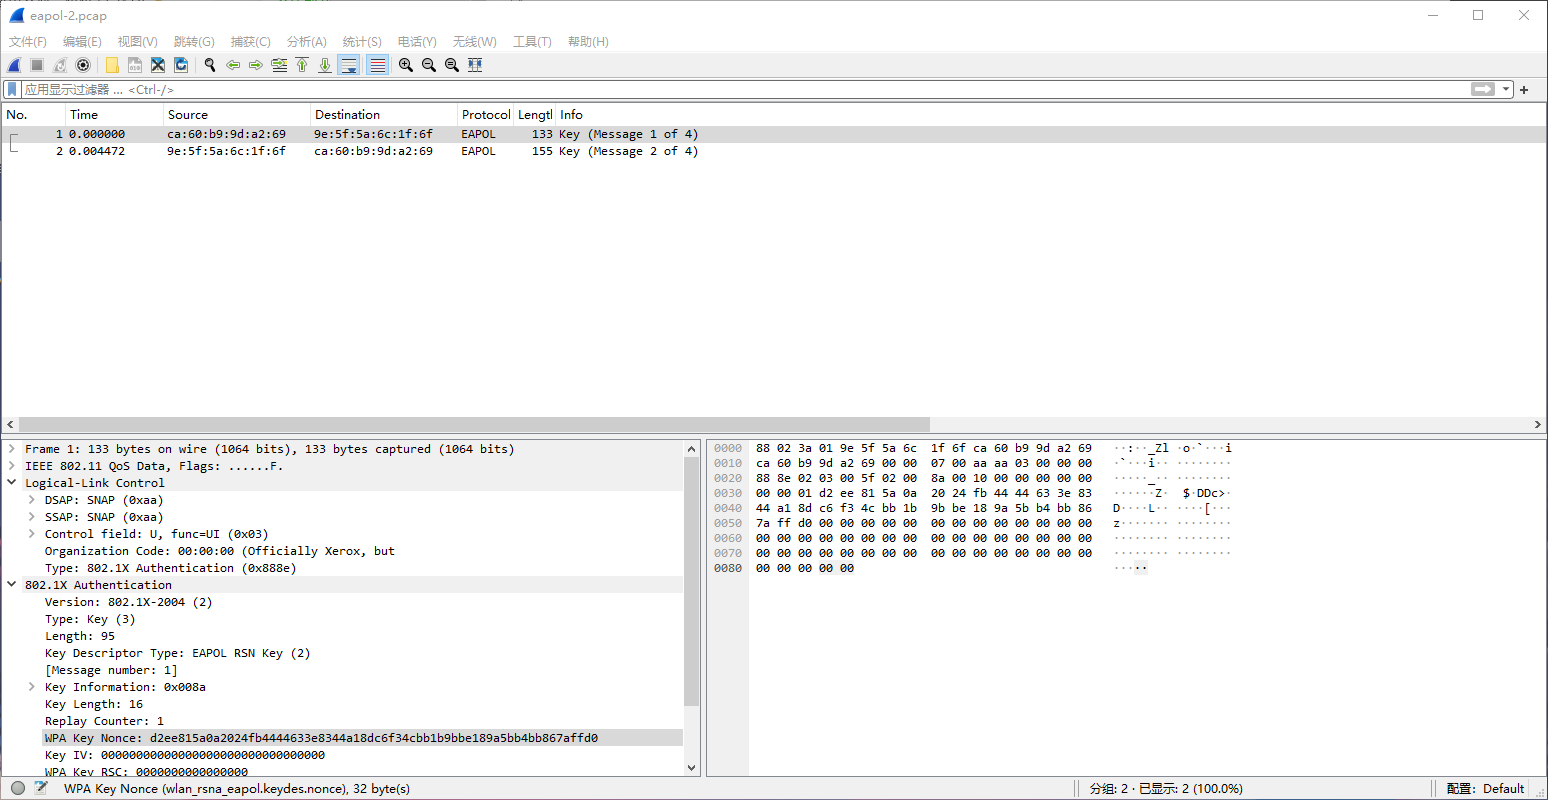The width and height of the screenshot is (1548, 800).
Task: Close the capture file icon
Action: [x=158, y=65]
